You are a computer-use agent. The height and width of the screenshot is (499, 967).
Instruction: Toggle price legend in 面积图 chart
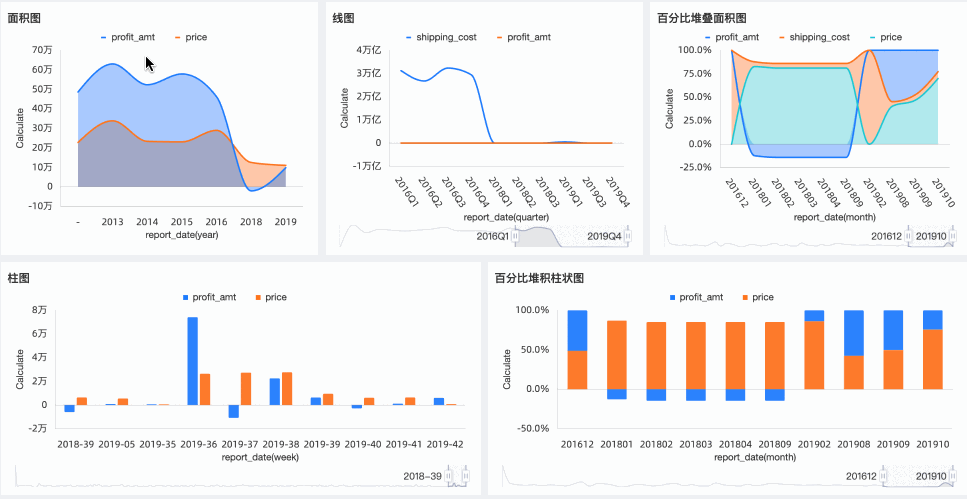coord(191,37)
